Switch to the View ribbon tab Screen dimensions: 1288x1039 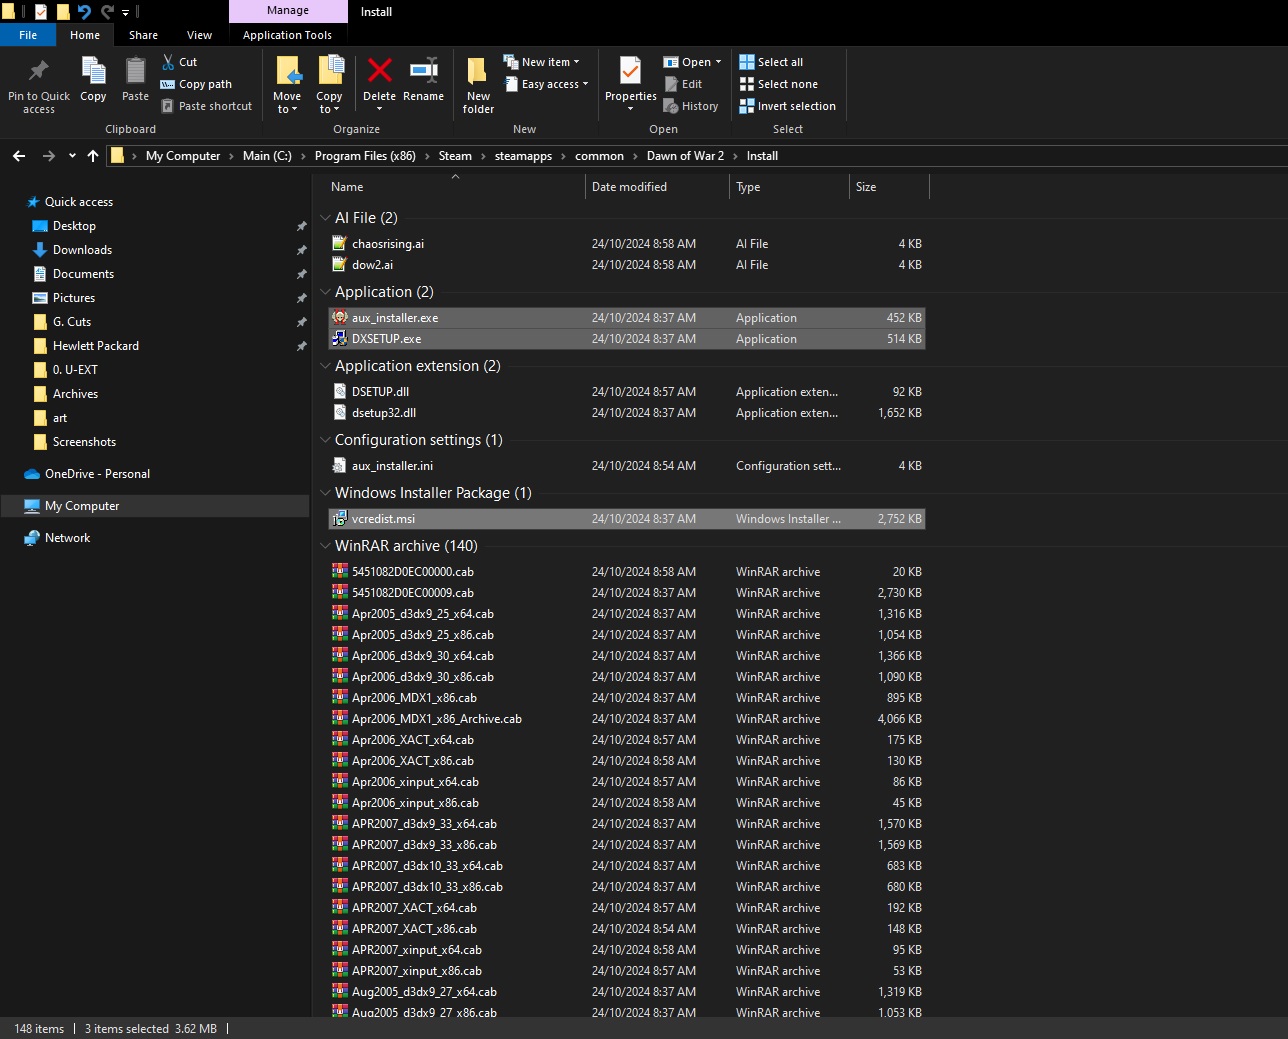[199, 35]
